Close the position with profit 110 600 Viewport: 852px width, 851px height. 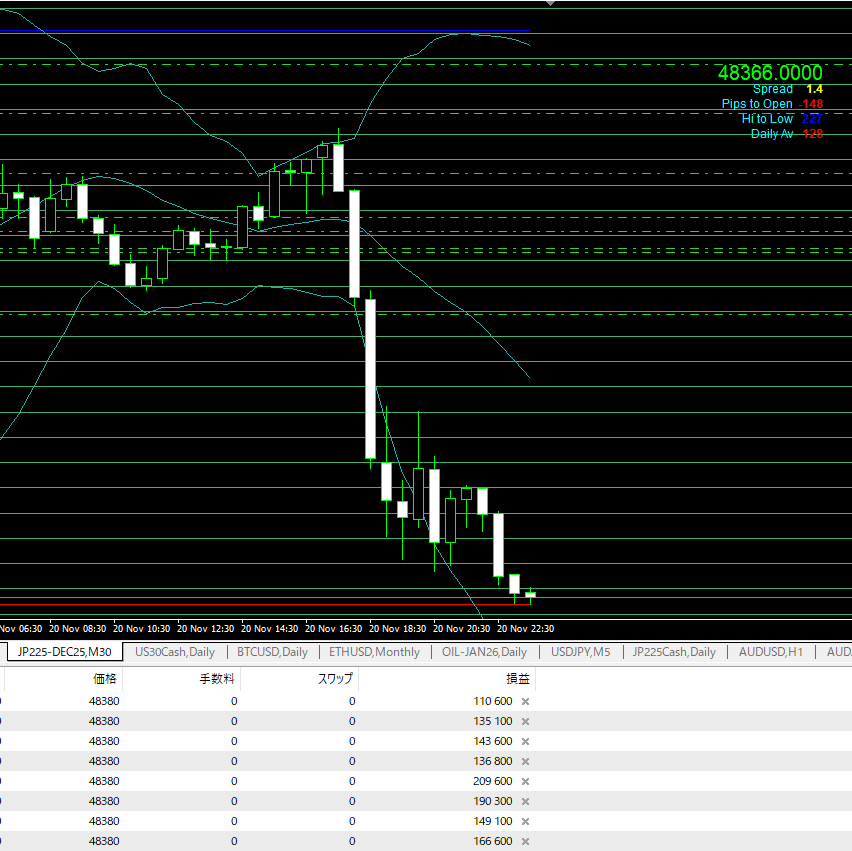[525, 701]
